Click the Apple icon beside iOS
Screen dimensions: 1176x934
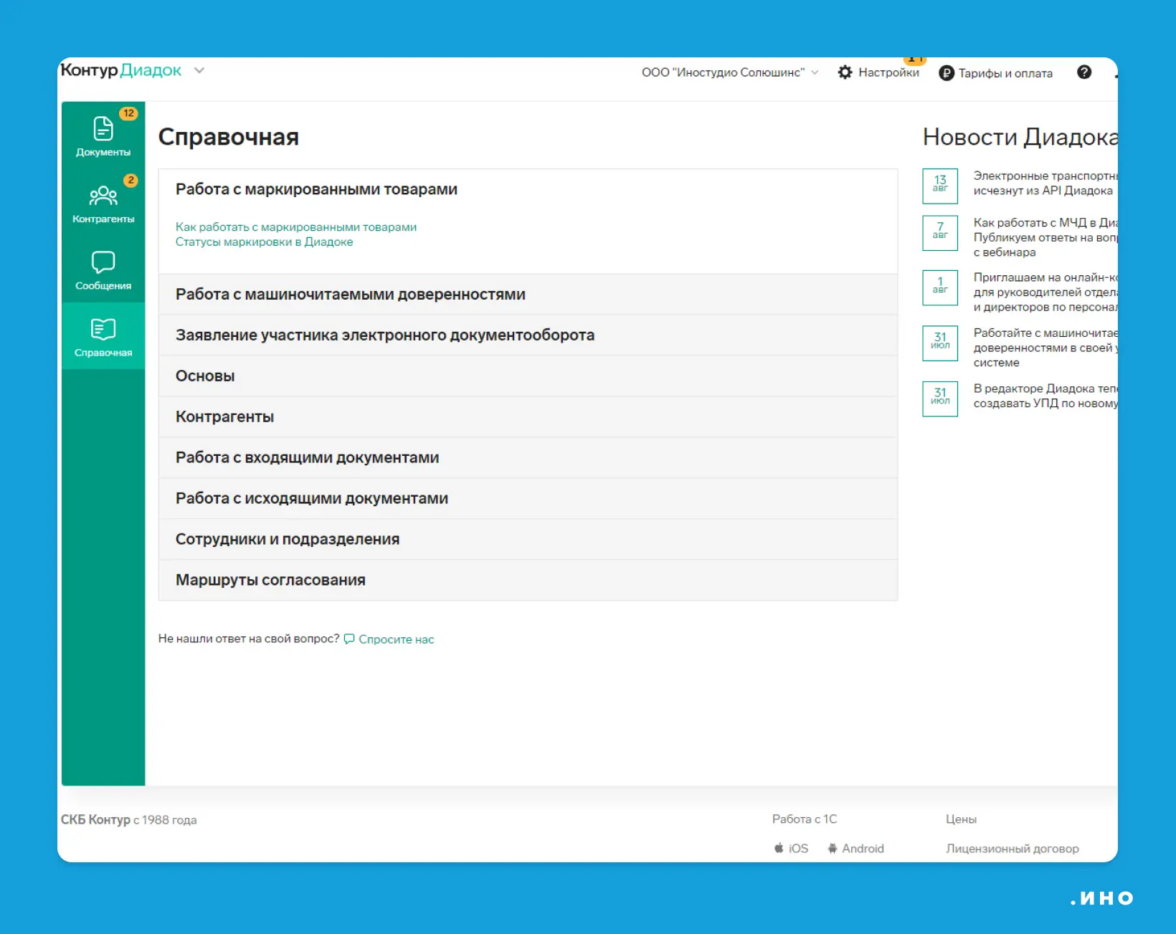(778, 848)
